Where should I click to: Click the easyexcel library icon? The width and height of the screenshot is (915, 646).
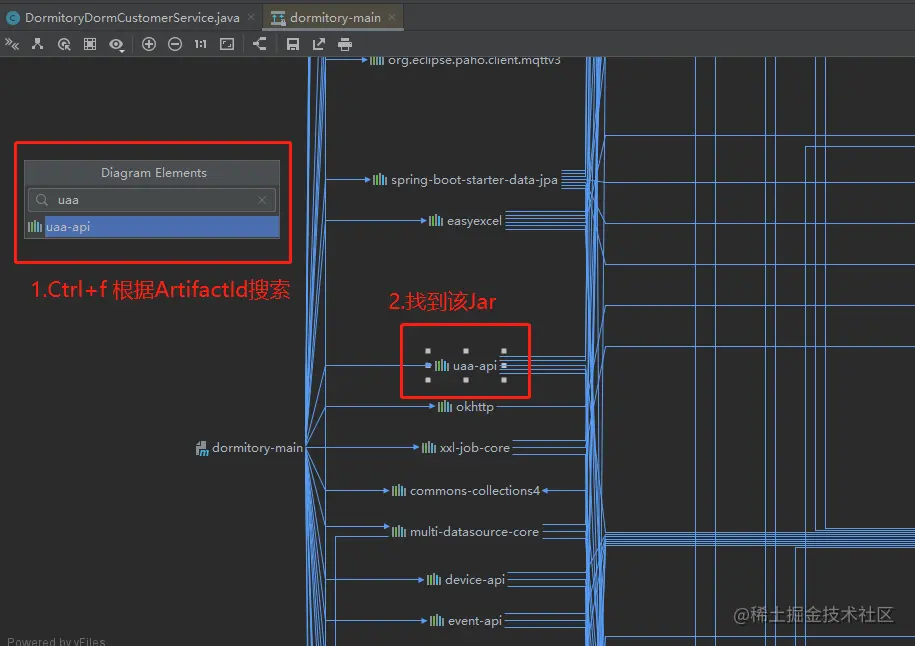pyautogui.click(x=436, y=221)
